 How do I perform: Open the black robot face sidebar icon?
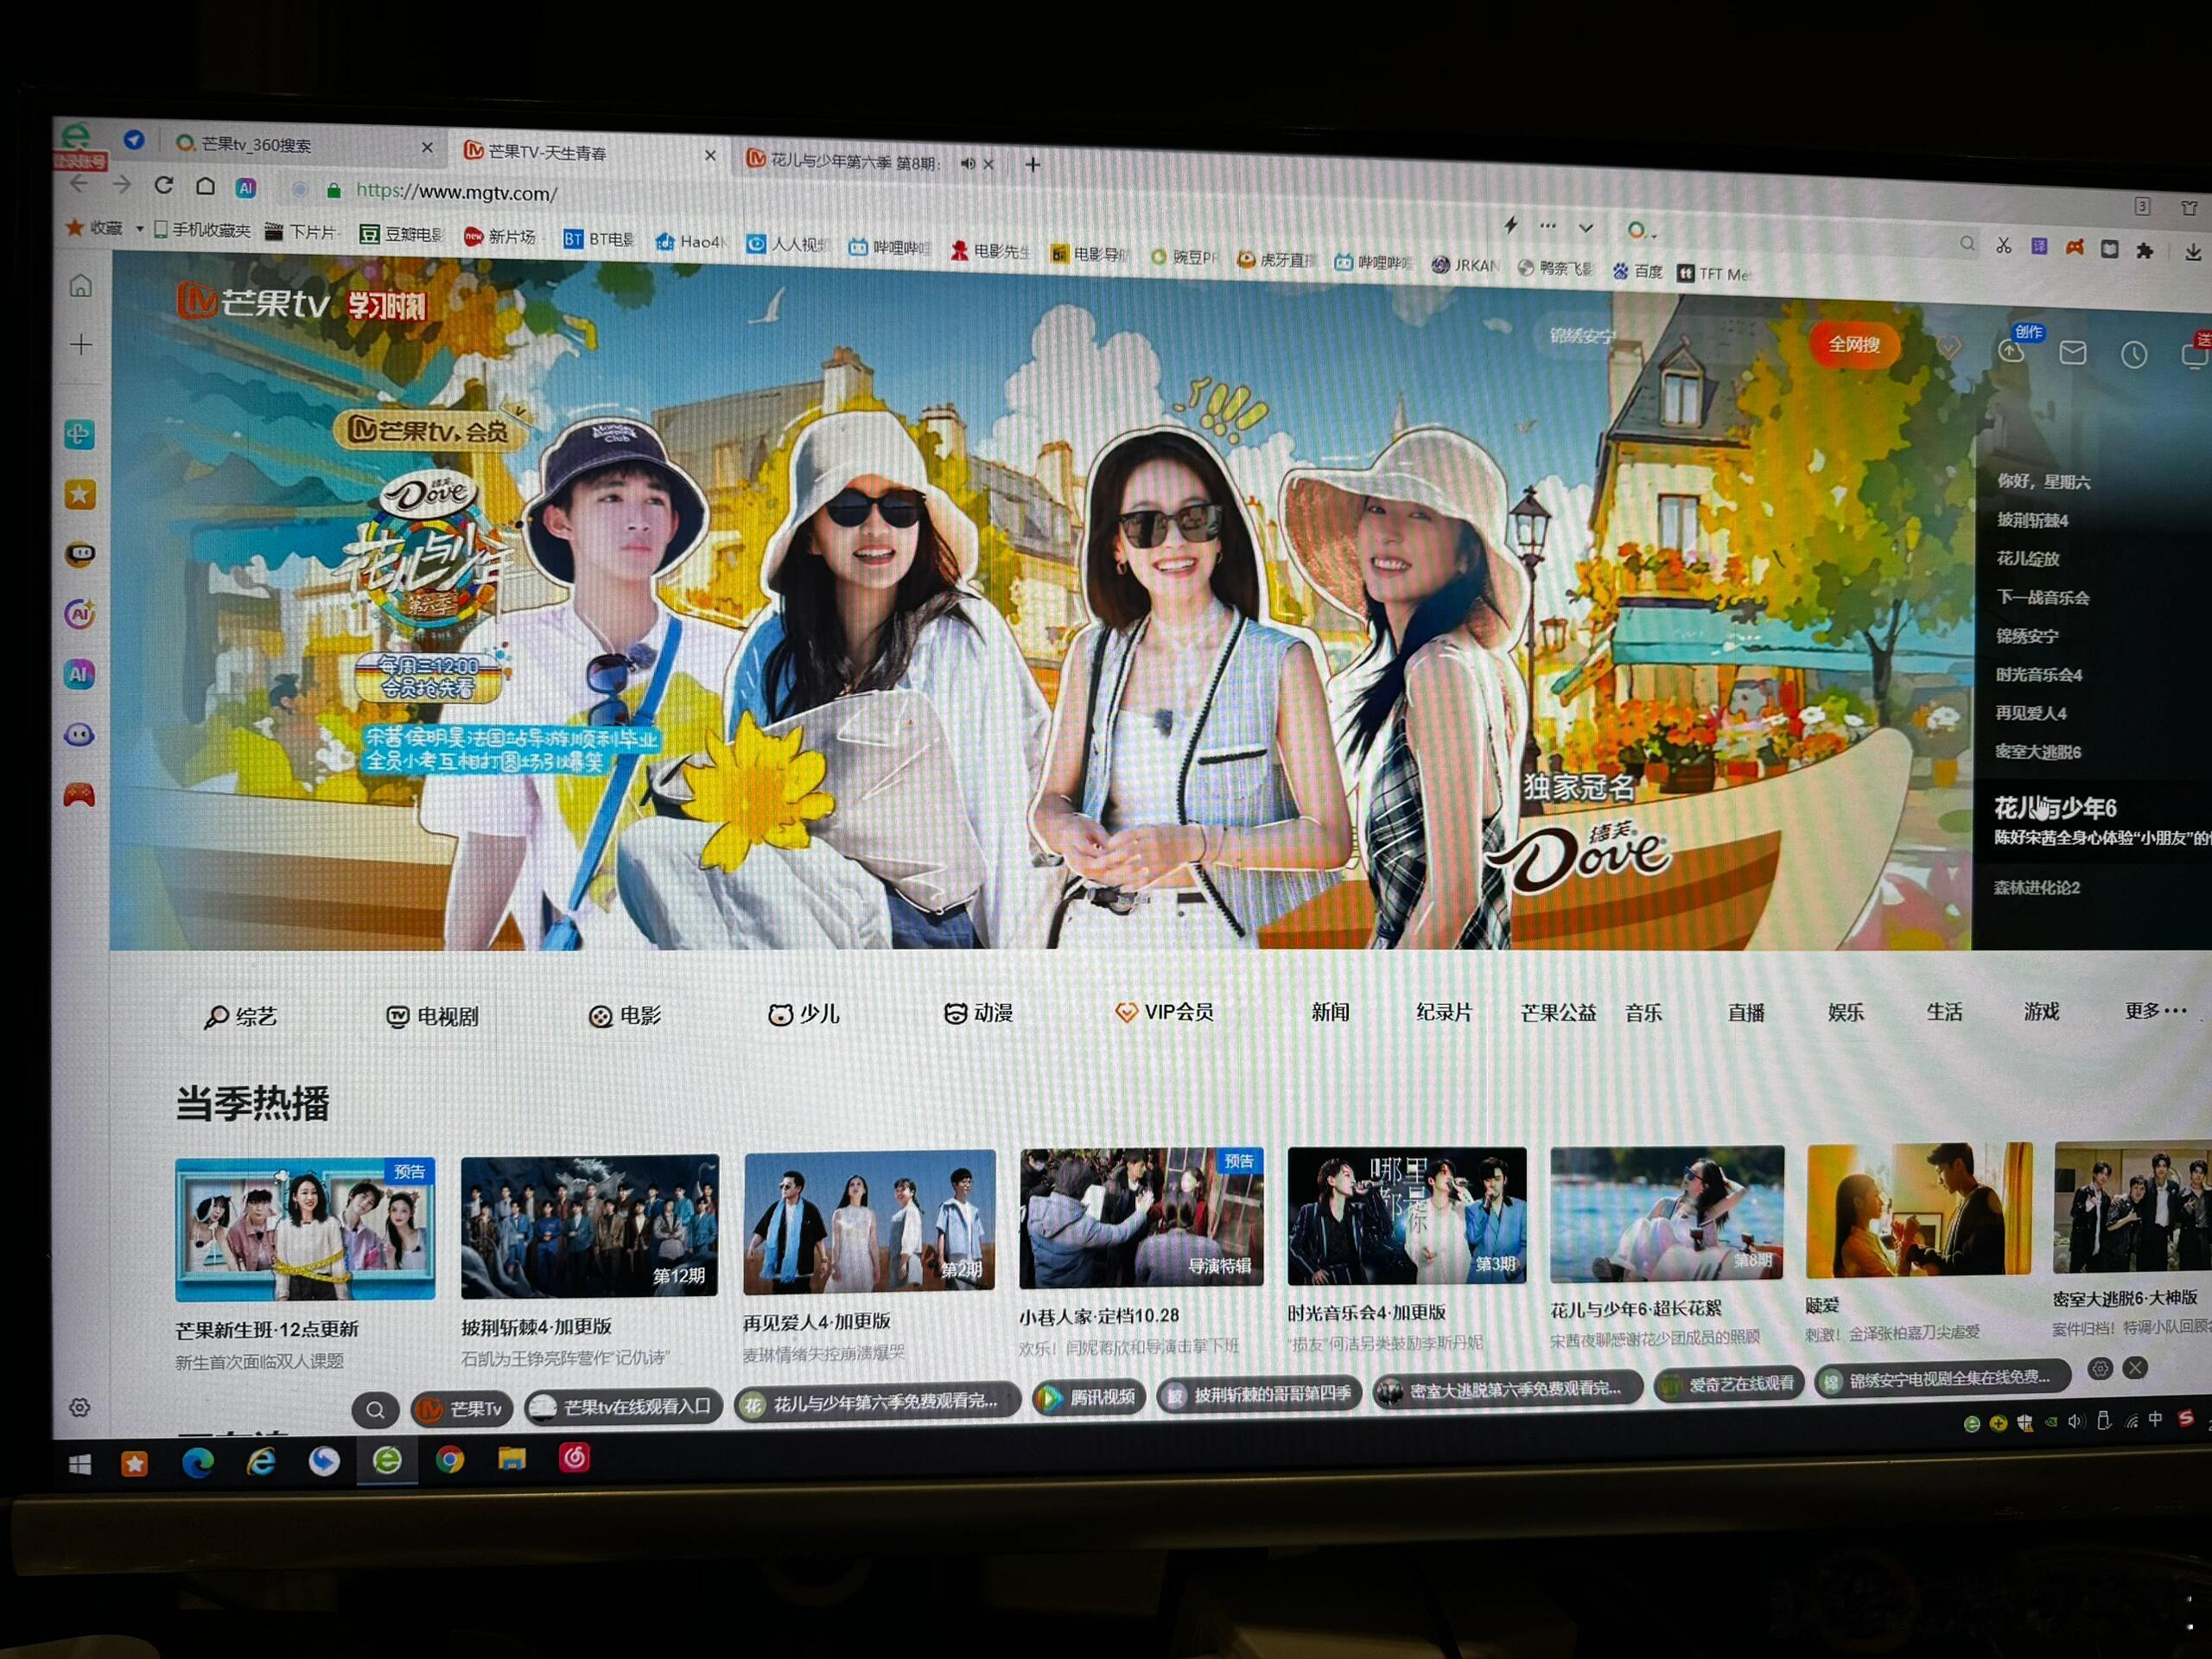[80, 554]
